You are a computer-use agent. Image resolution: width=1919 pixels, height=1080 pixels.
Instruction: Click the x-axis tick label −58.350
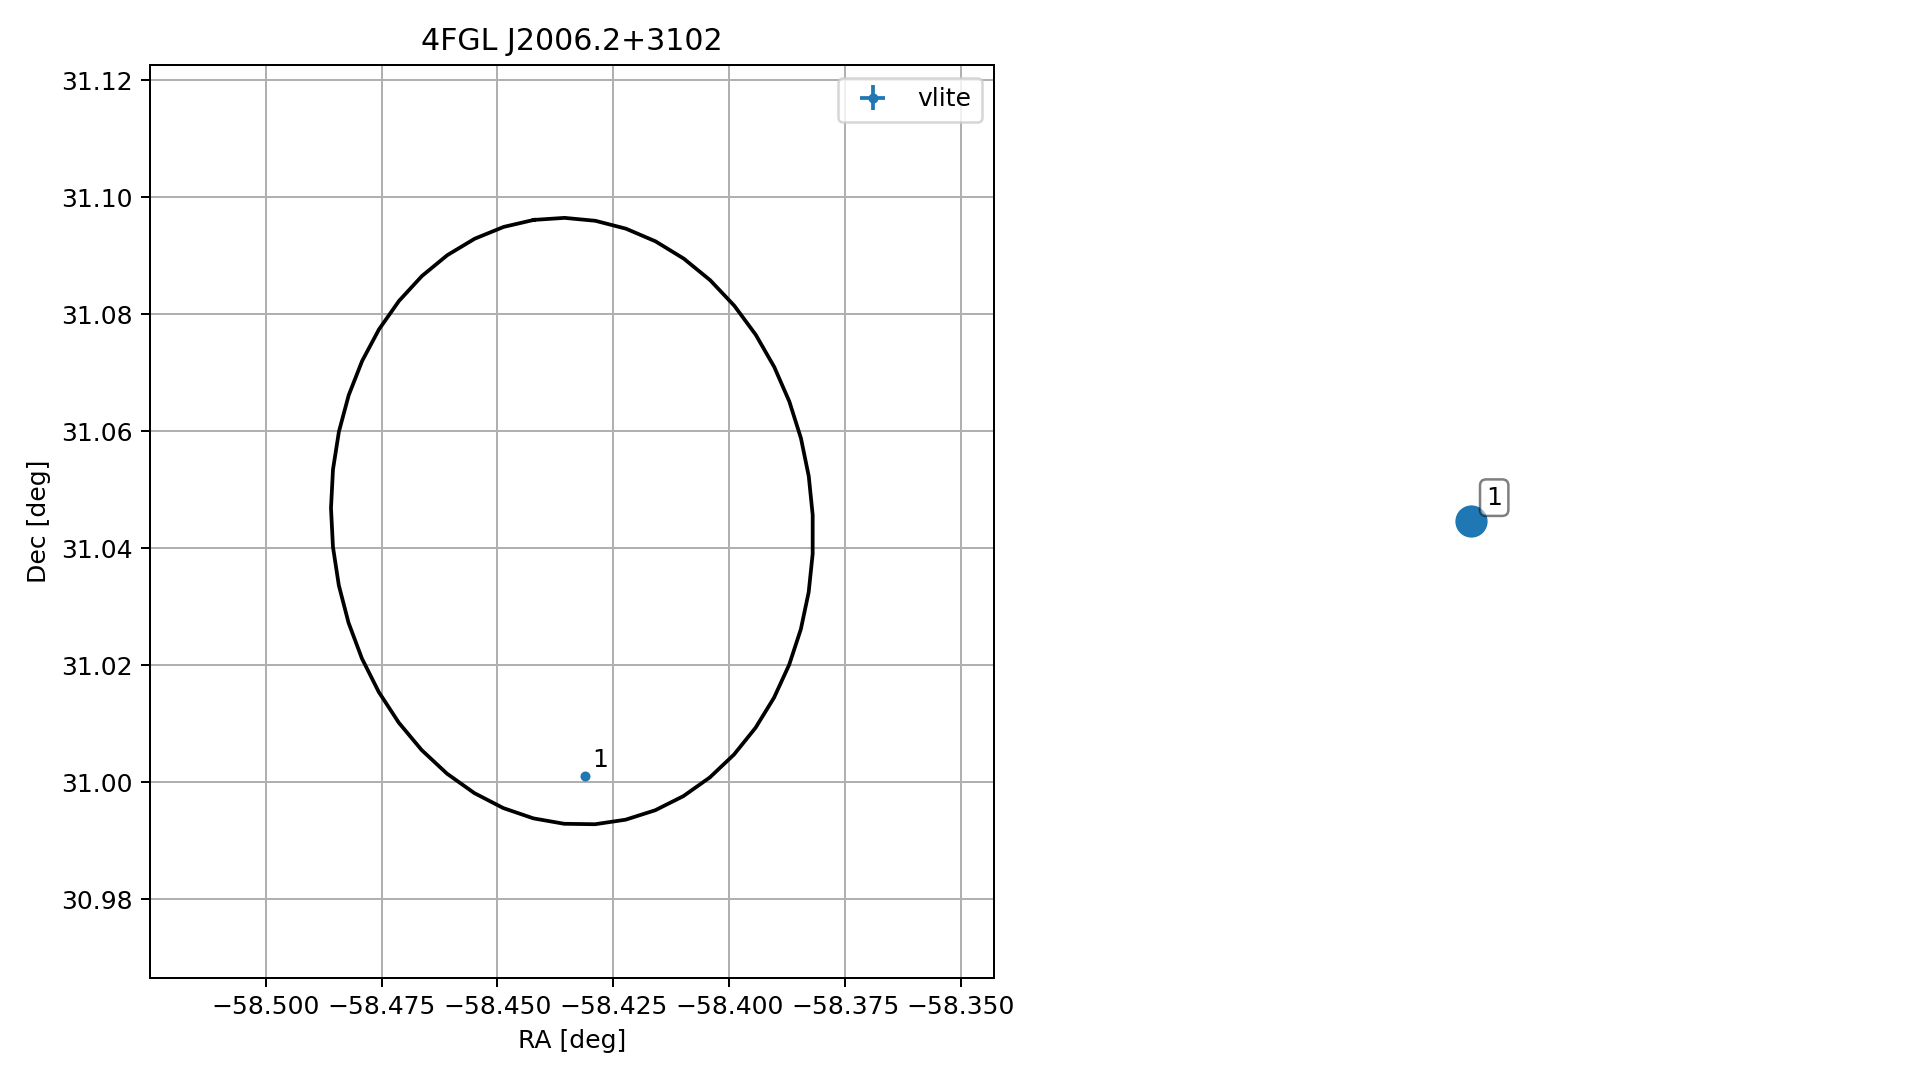(x=961, y=1006)
